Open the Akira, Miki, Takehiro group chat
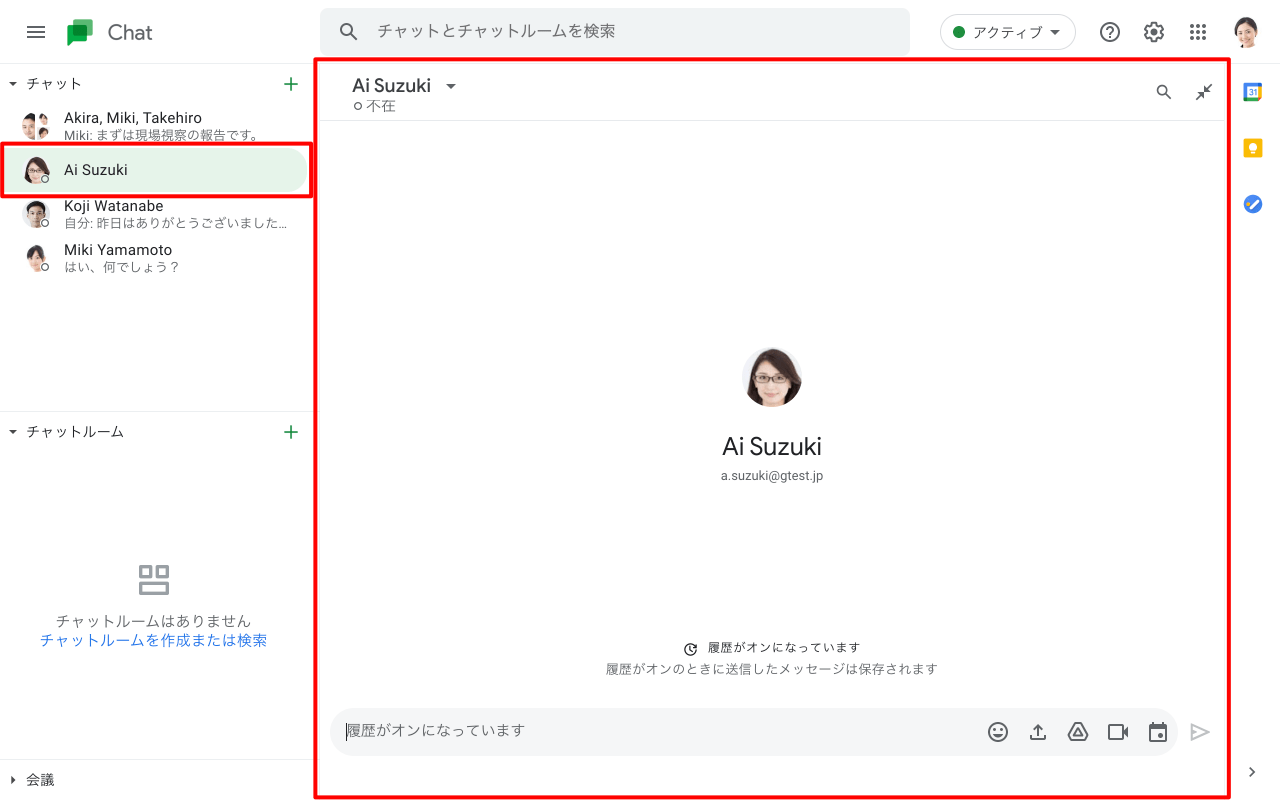The height and width of the screenshot is (800, 1280). click(x=156, y=126)
